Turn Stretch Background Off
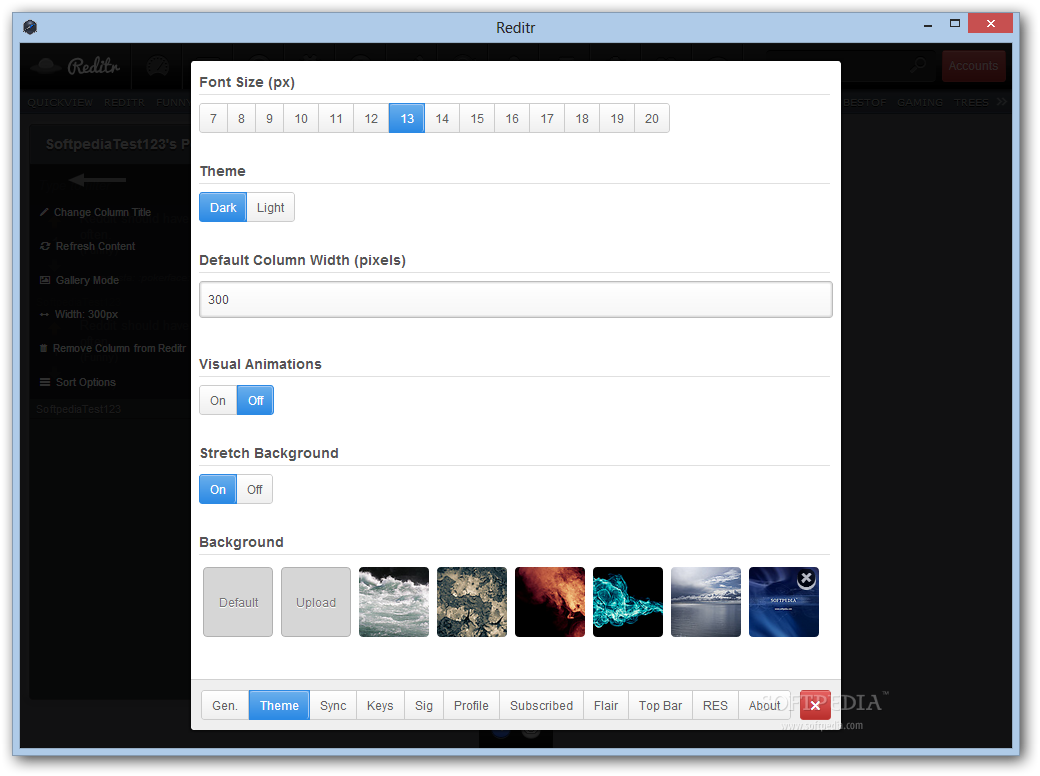This screenshot has height=776, width=1040. pos(255,489)
